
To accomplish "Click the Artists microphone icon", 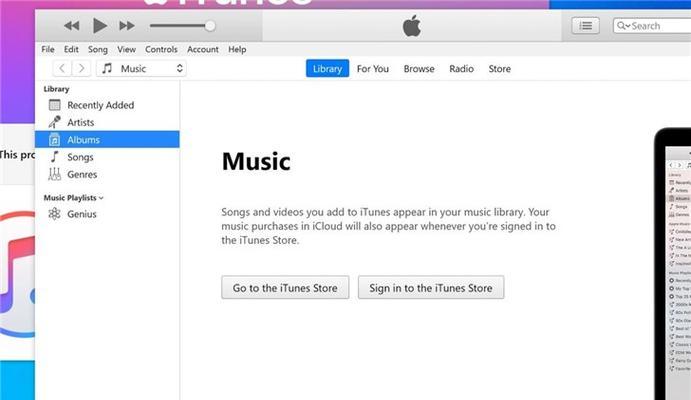I will point(55,122).
